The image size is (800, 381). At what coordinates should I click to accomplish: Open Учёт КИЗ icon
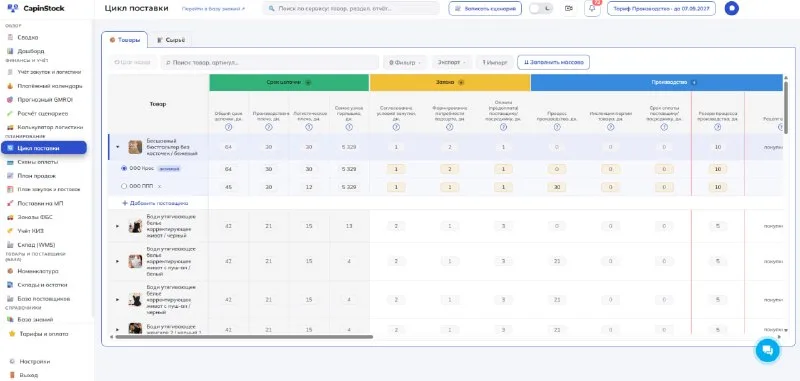[x=10, y=231]
